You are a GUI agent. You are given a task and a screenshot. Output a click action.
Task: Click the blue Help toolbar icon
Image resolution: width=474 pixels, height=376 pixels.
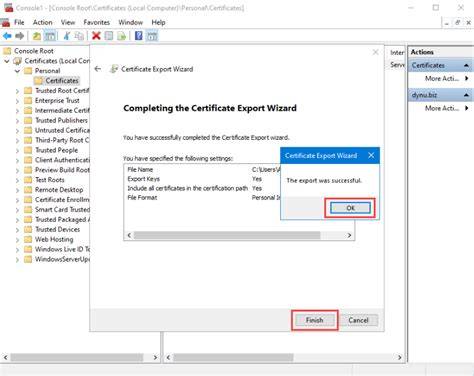click(139, 36)
